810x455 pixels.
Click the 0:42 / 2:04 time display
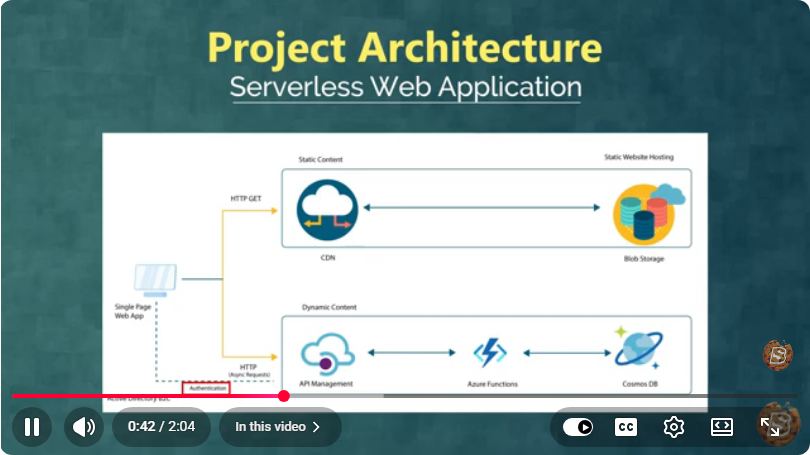tap(161, 427)
